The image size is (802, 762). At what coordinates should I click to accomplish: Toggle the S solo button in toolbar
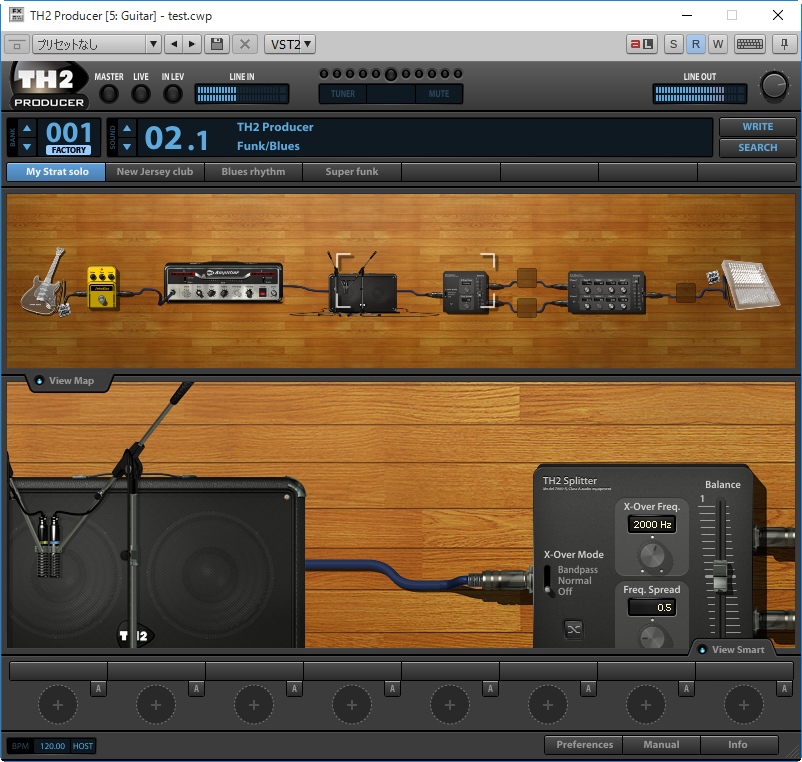(x=673, y=44)
